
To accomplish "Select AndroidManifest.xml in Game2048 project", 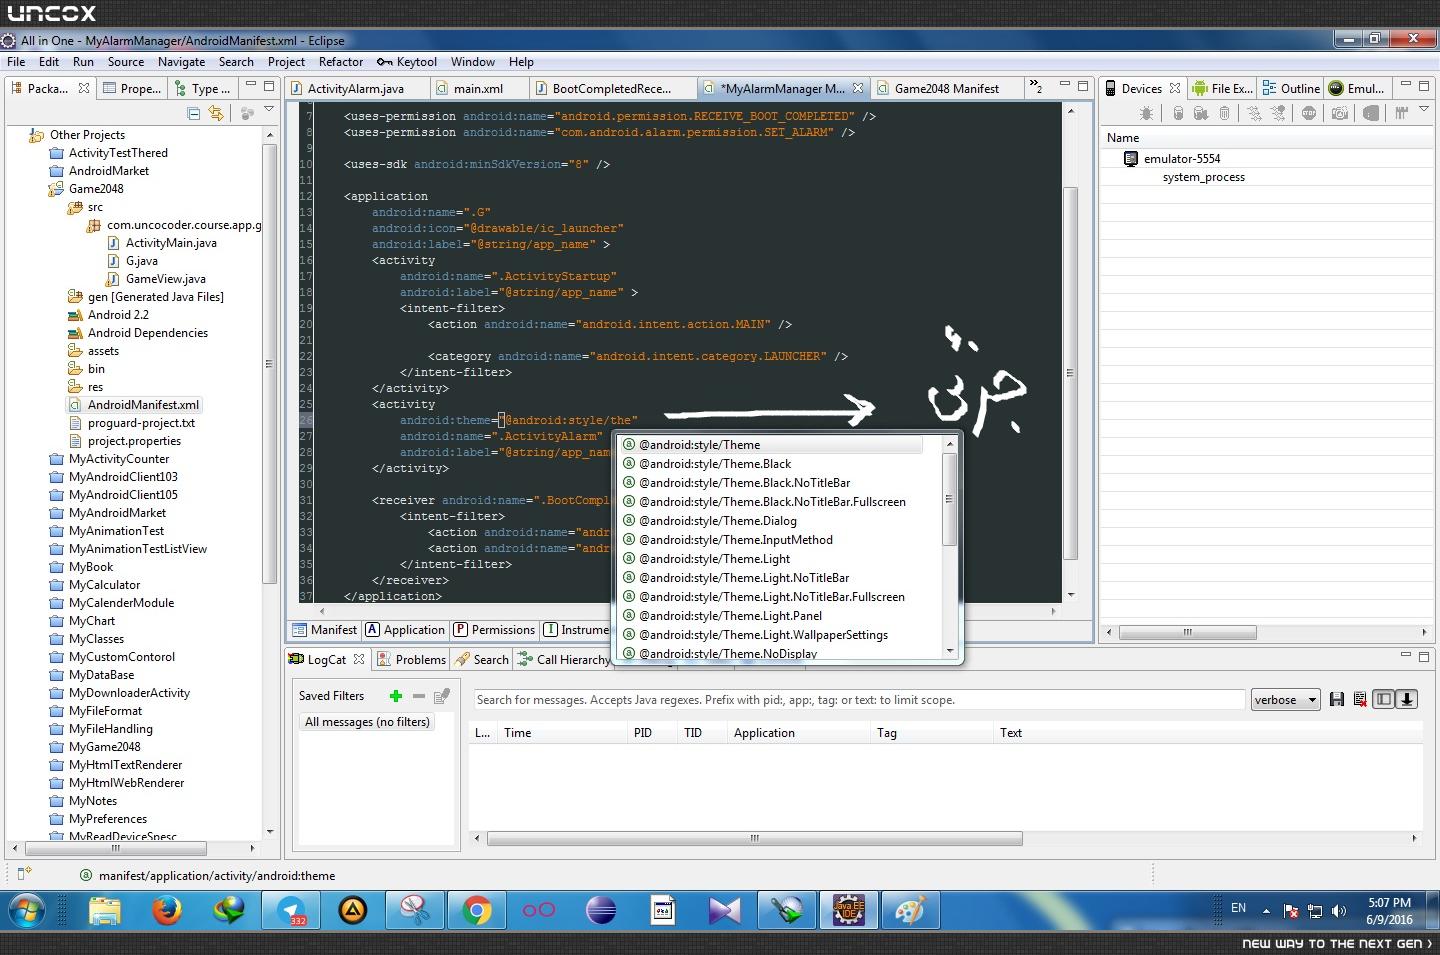I will 143,405.
